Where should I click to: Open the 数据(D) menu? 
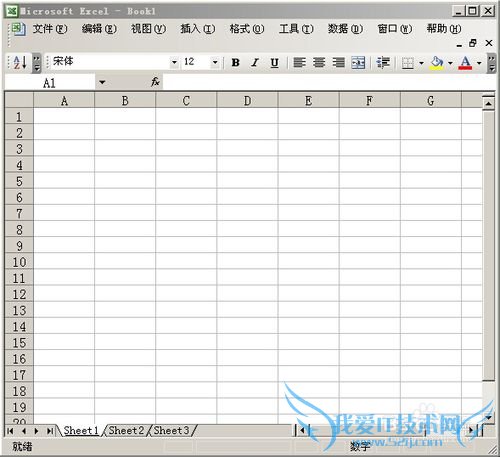coord(345,29)
